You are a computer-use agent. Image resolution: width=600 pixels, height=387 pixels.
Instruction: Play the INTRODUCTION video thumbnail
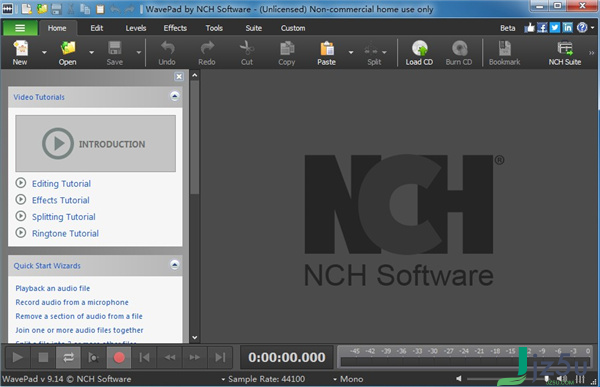96,143
